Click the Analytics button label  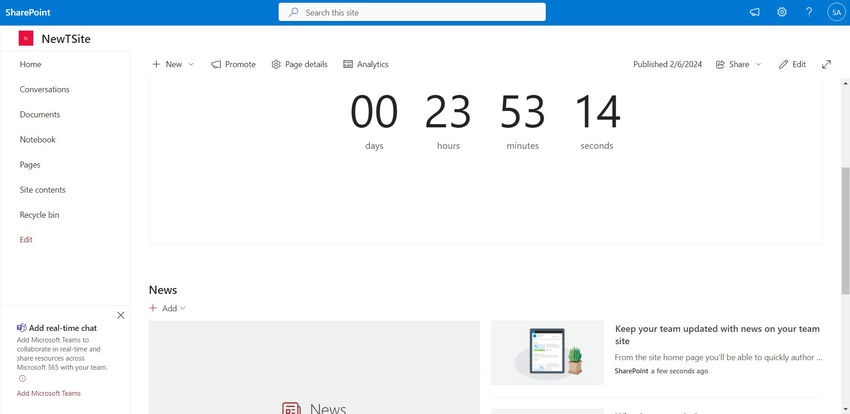tap(372, 64)
